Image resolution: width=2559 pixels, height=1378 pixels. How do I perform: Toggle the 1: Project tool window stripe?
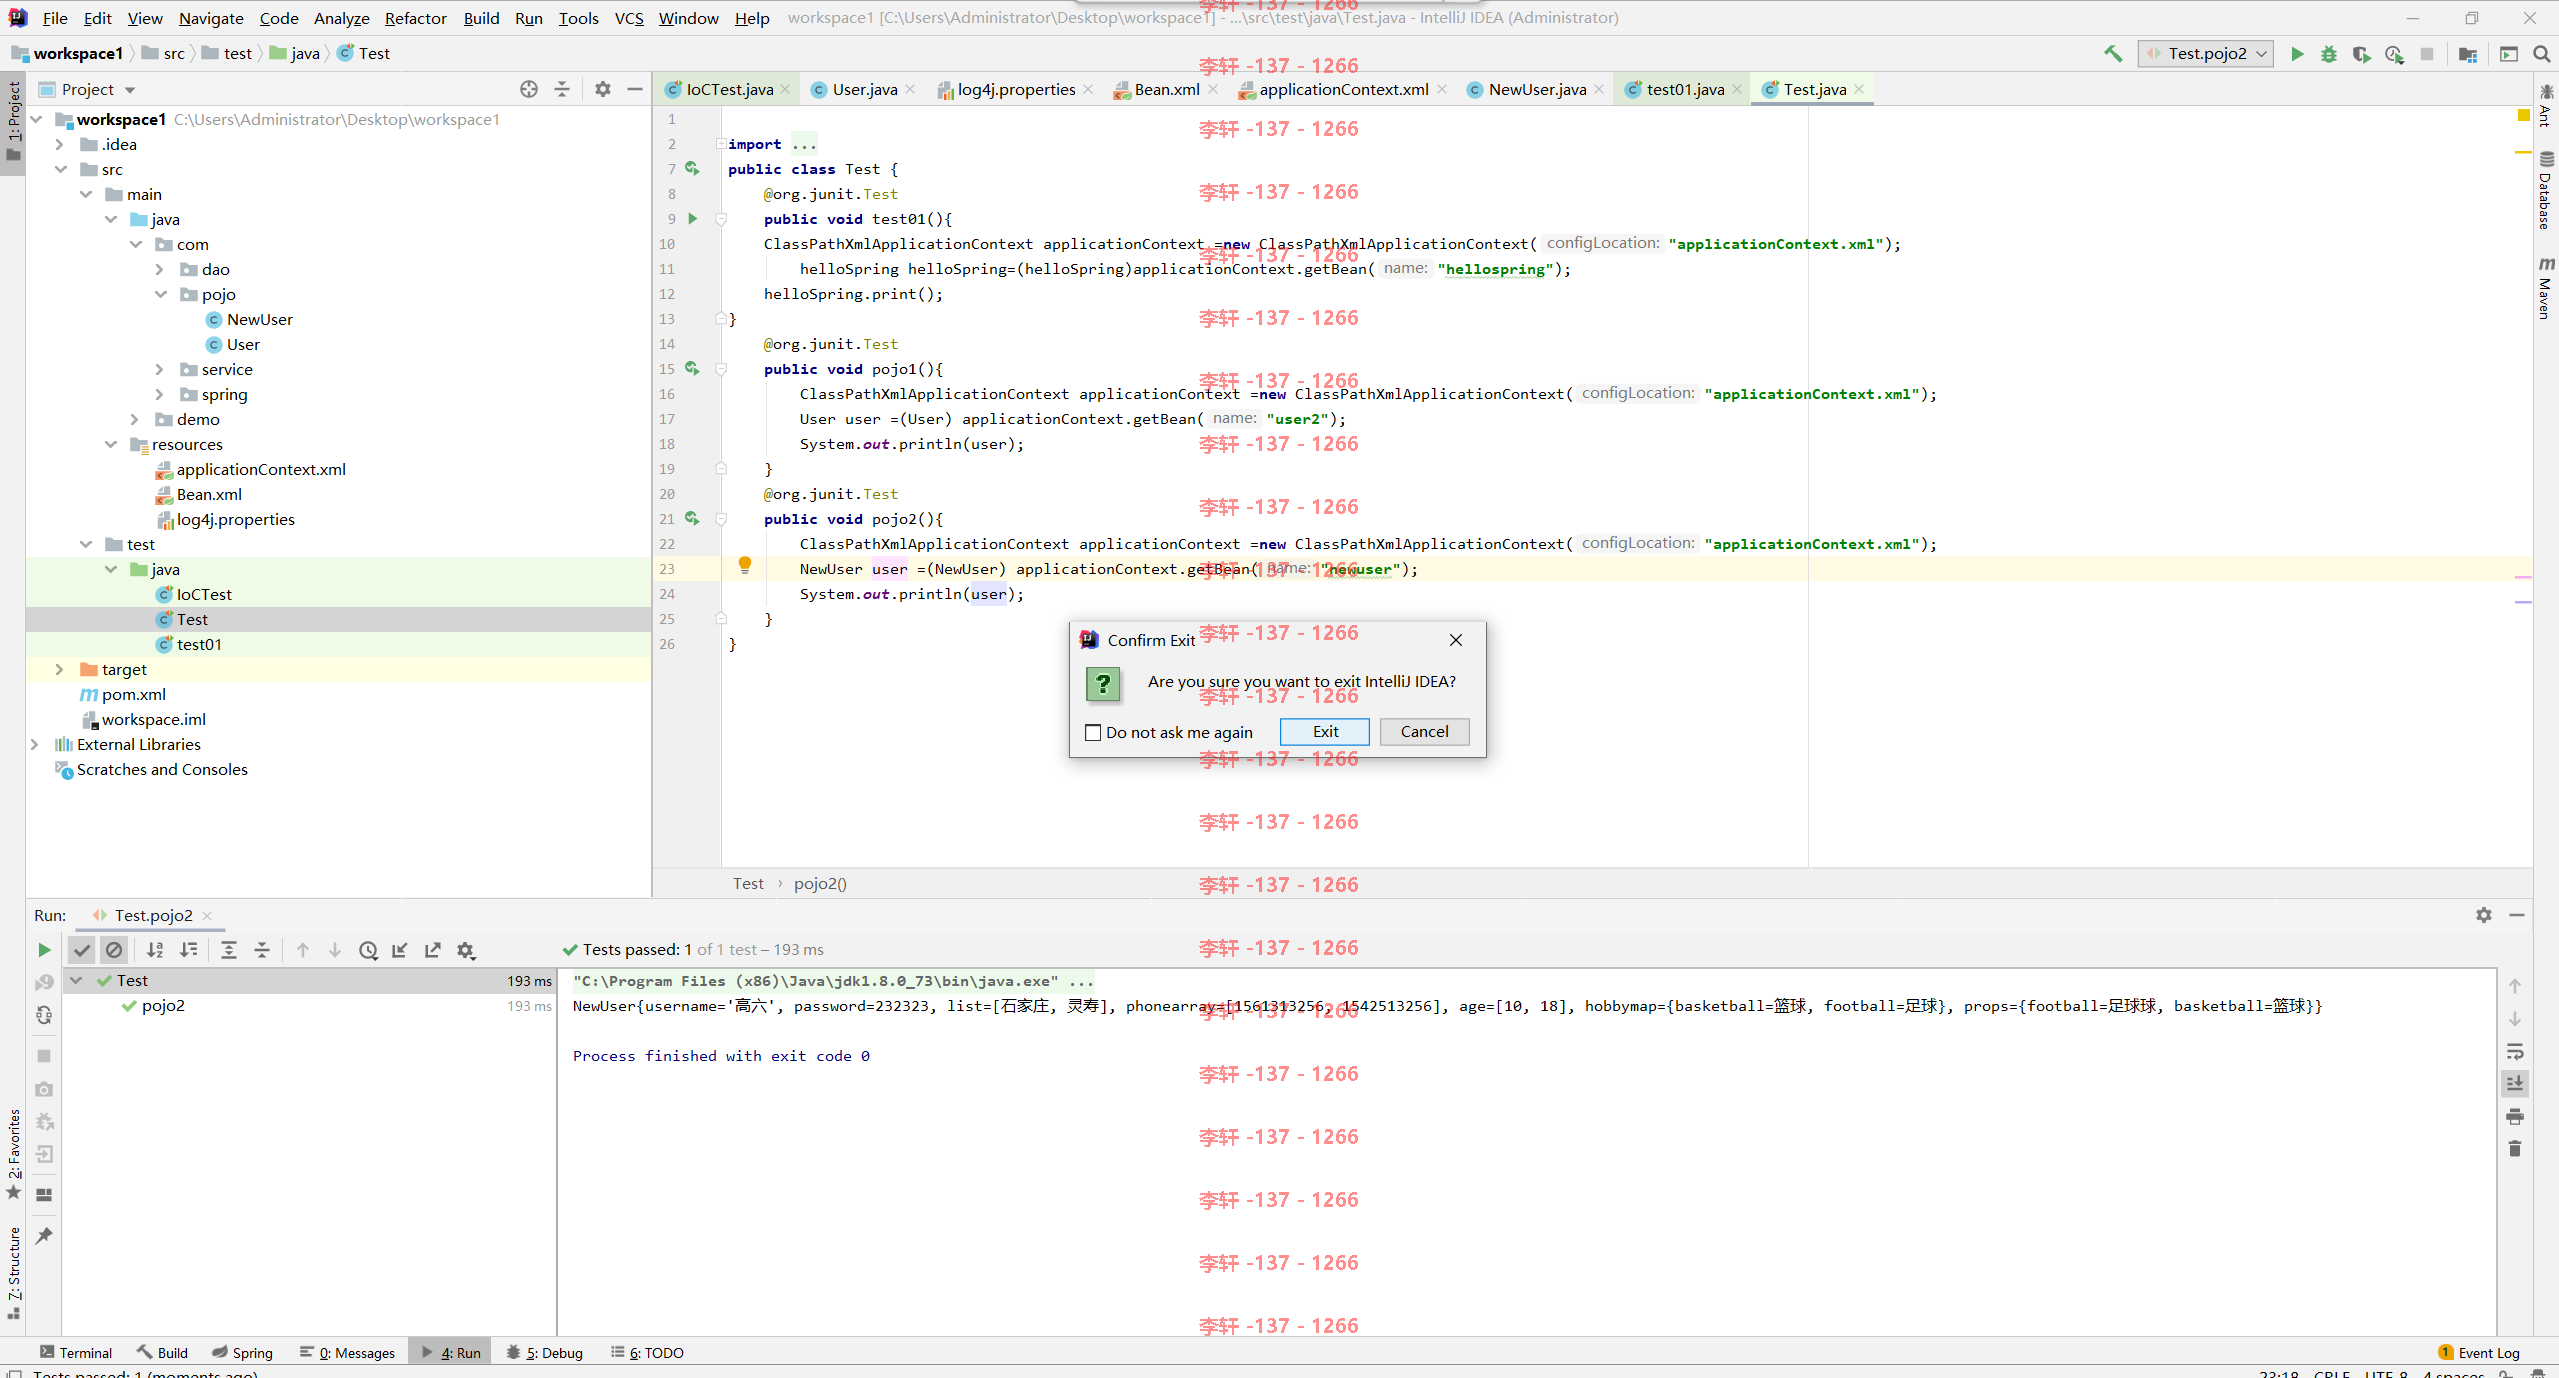13,122
